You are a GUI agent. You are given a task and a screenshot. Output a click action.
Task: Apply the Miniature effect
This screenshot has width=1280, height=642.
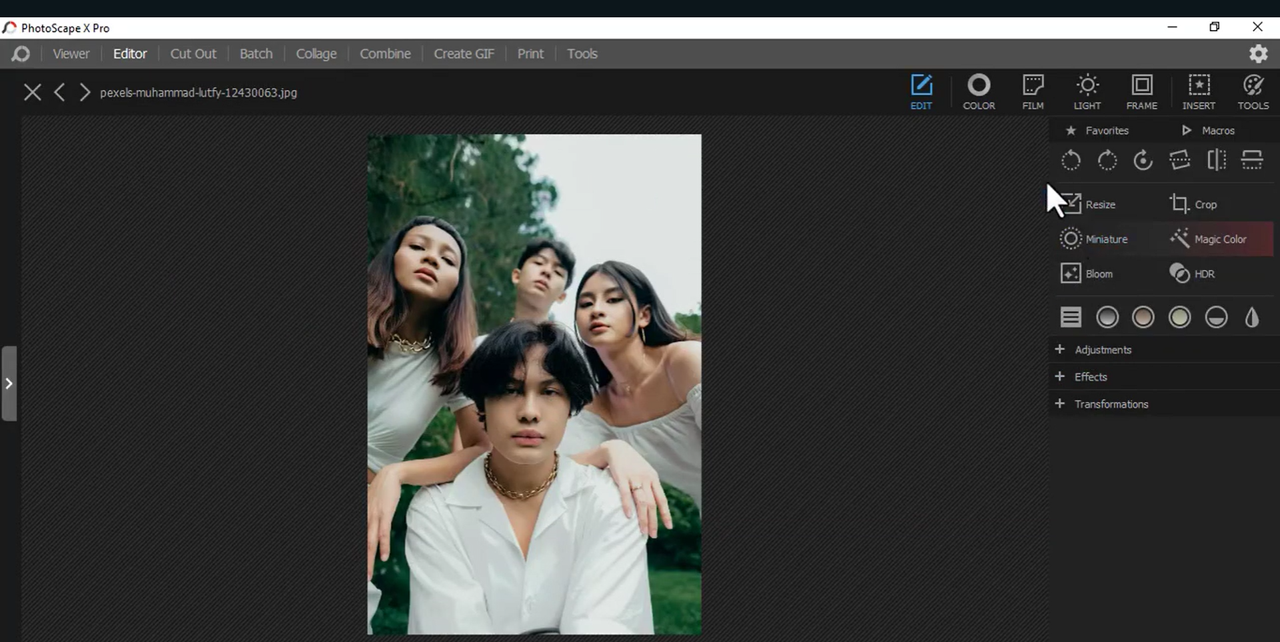pyautogui.click(x=1094, y=239)
